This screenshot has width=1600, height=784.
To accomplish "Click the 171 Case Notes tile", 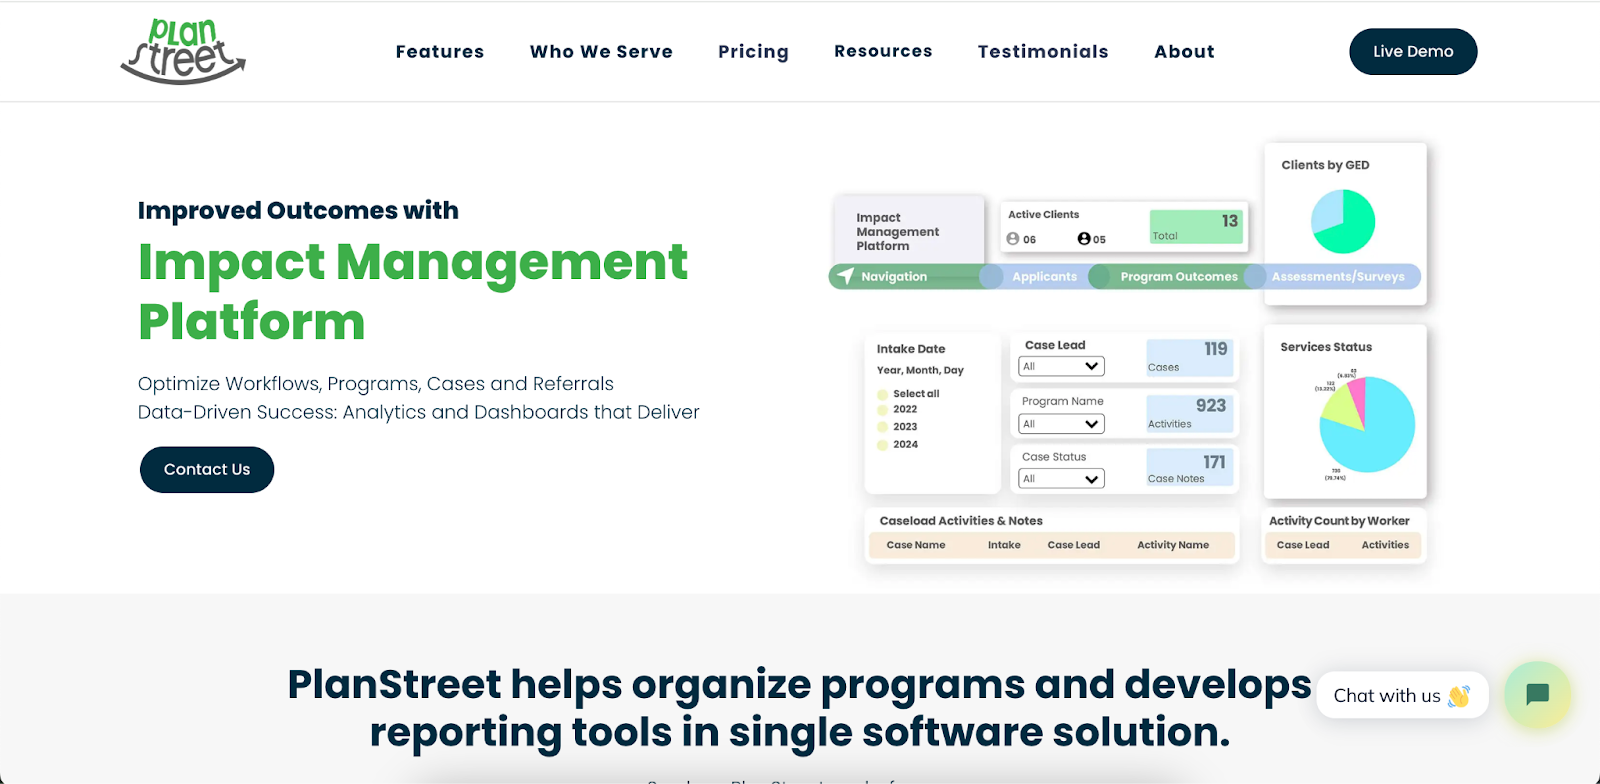I will point(1190,468).
